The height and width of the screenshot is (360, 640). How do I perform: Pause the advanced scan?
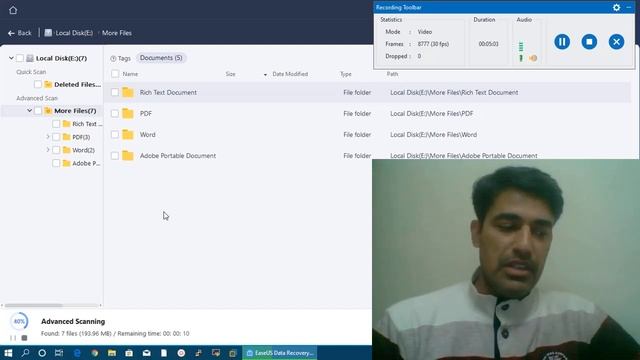click(x=13, y=338)
